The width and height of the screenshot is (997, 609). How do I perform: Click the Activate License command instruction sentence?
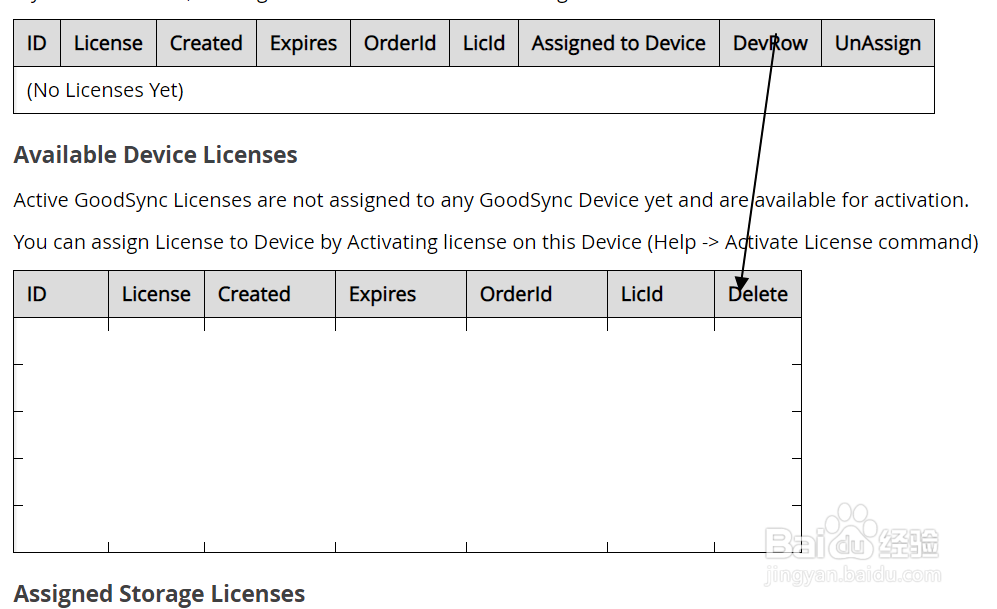(496, 242)
